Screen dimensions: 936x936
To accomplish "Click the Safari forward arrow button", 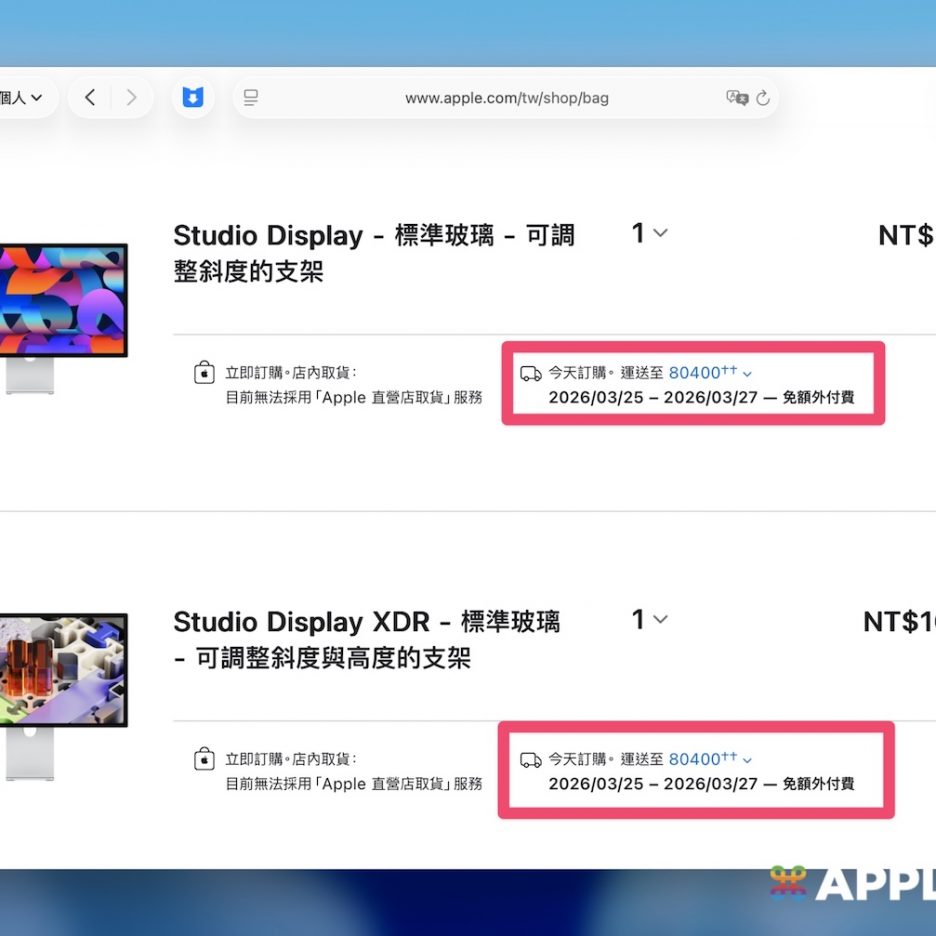I will (x=131, y=97).
